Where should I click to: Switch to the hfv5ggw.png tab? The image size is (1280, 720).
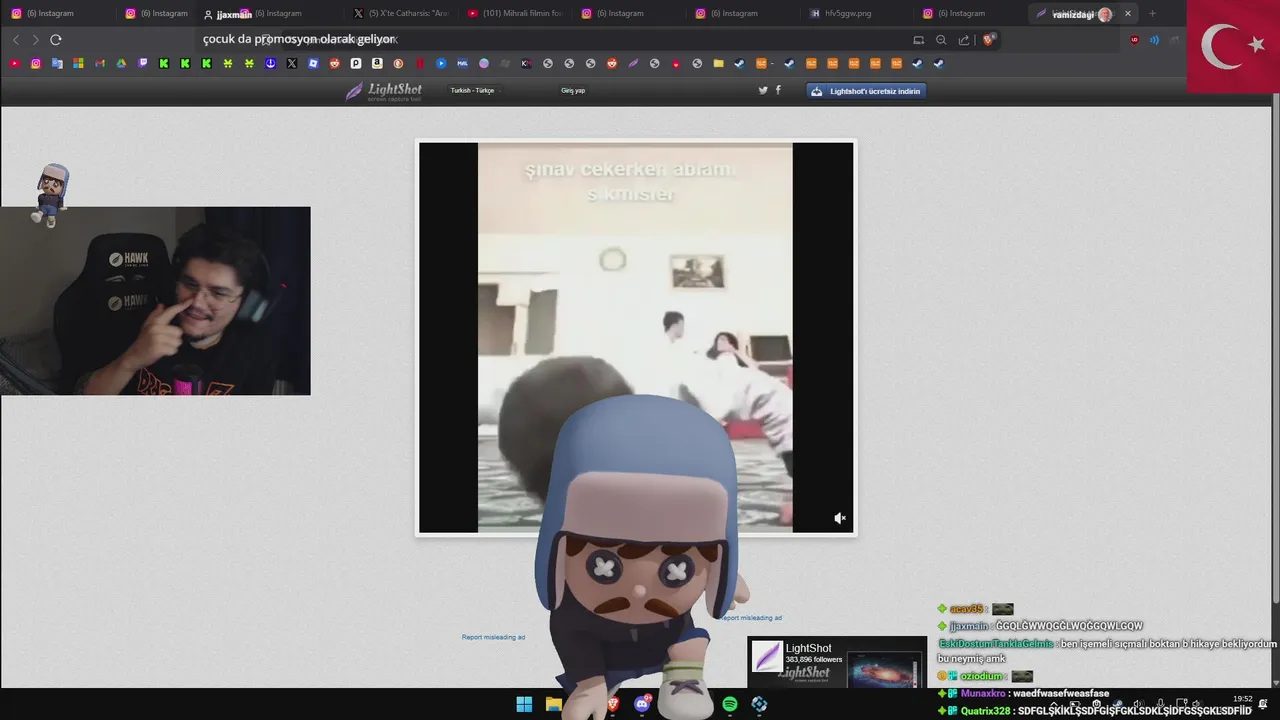click(857, 13)
